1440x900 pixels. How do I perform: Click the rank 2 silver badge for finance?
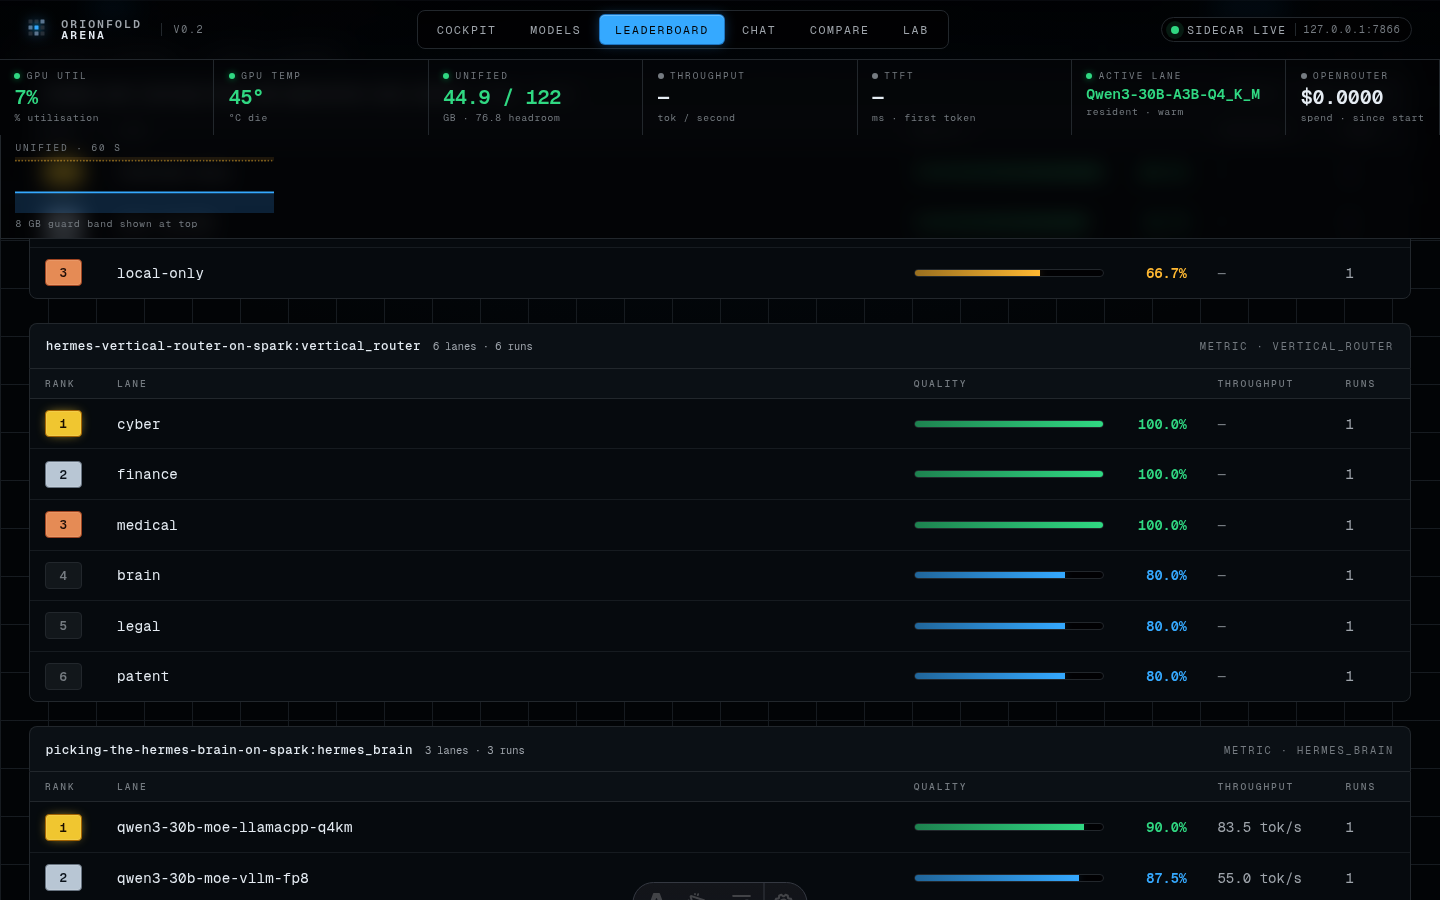click(x=63, y=474)
